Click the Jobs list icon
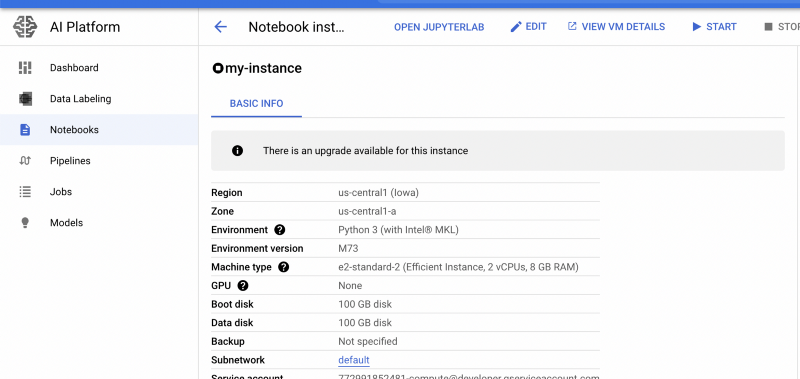The image size is (800, 379). pyautogui.click(x=25, y=192)
